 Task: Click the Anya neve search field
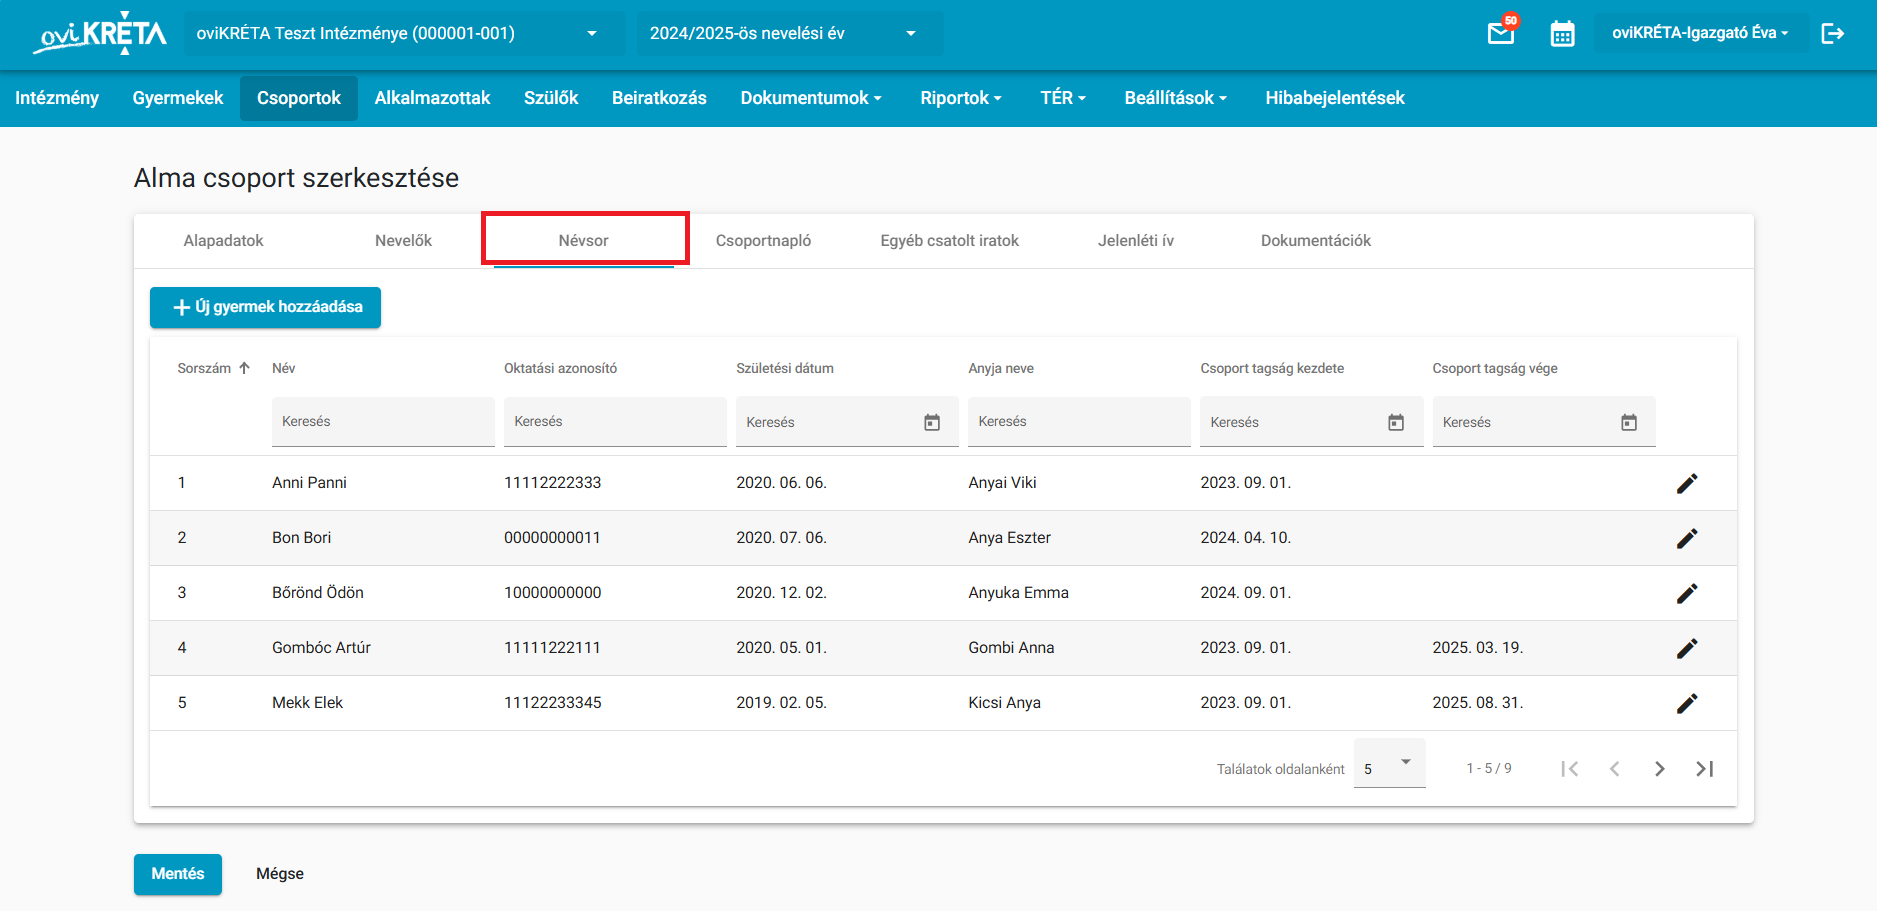[x=1079, y=422]
